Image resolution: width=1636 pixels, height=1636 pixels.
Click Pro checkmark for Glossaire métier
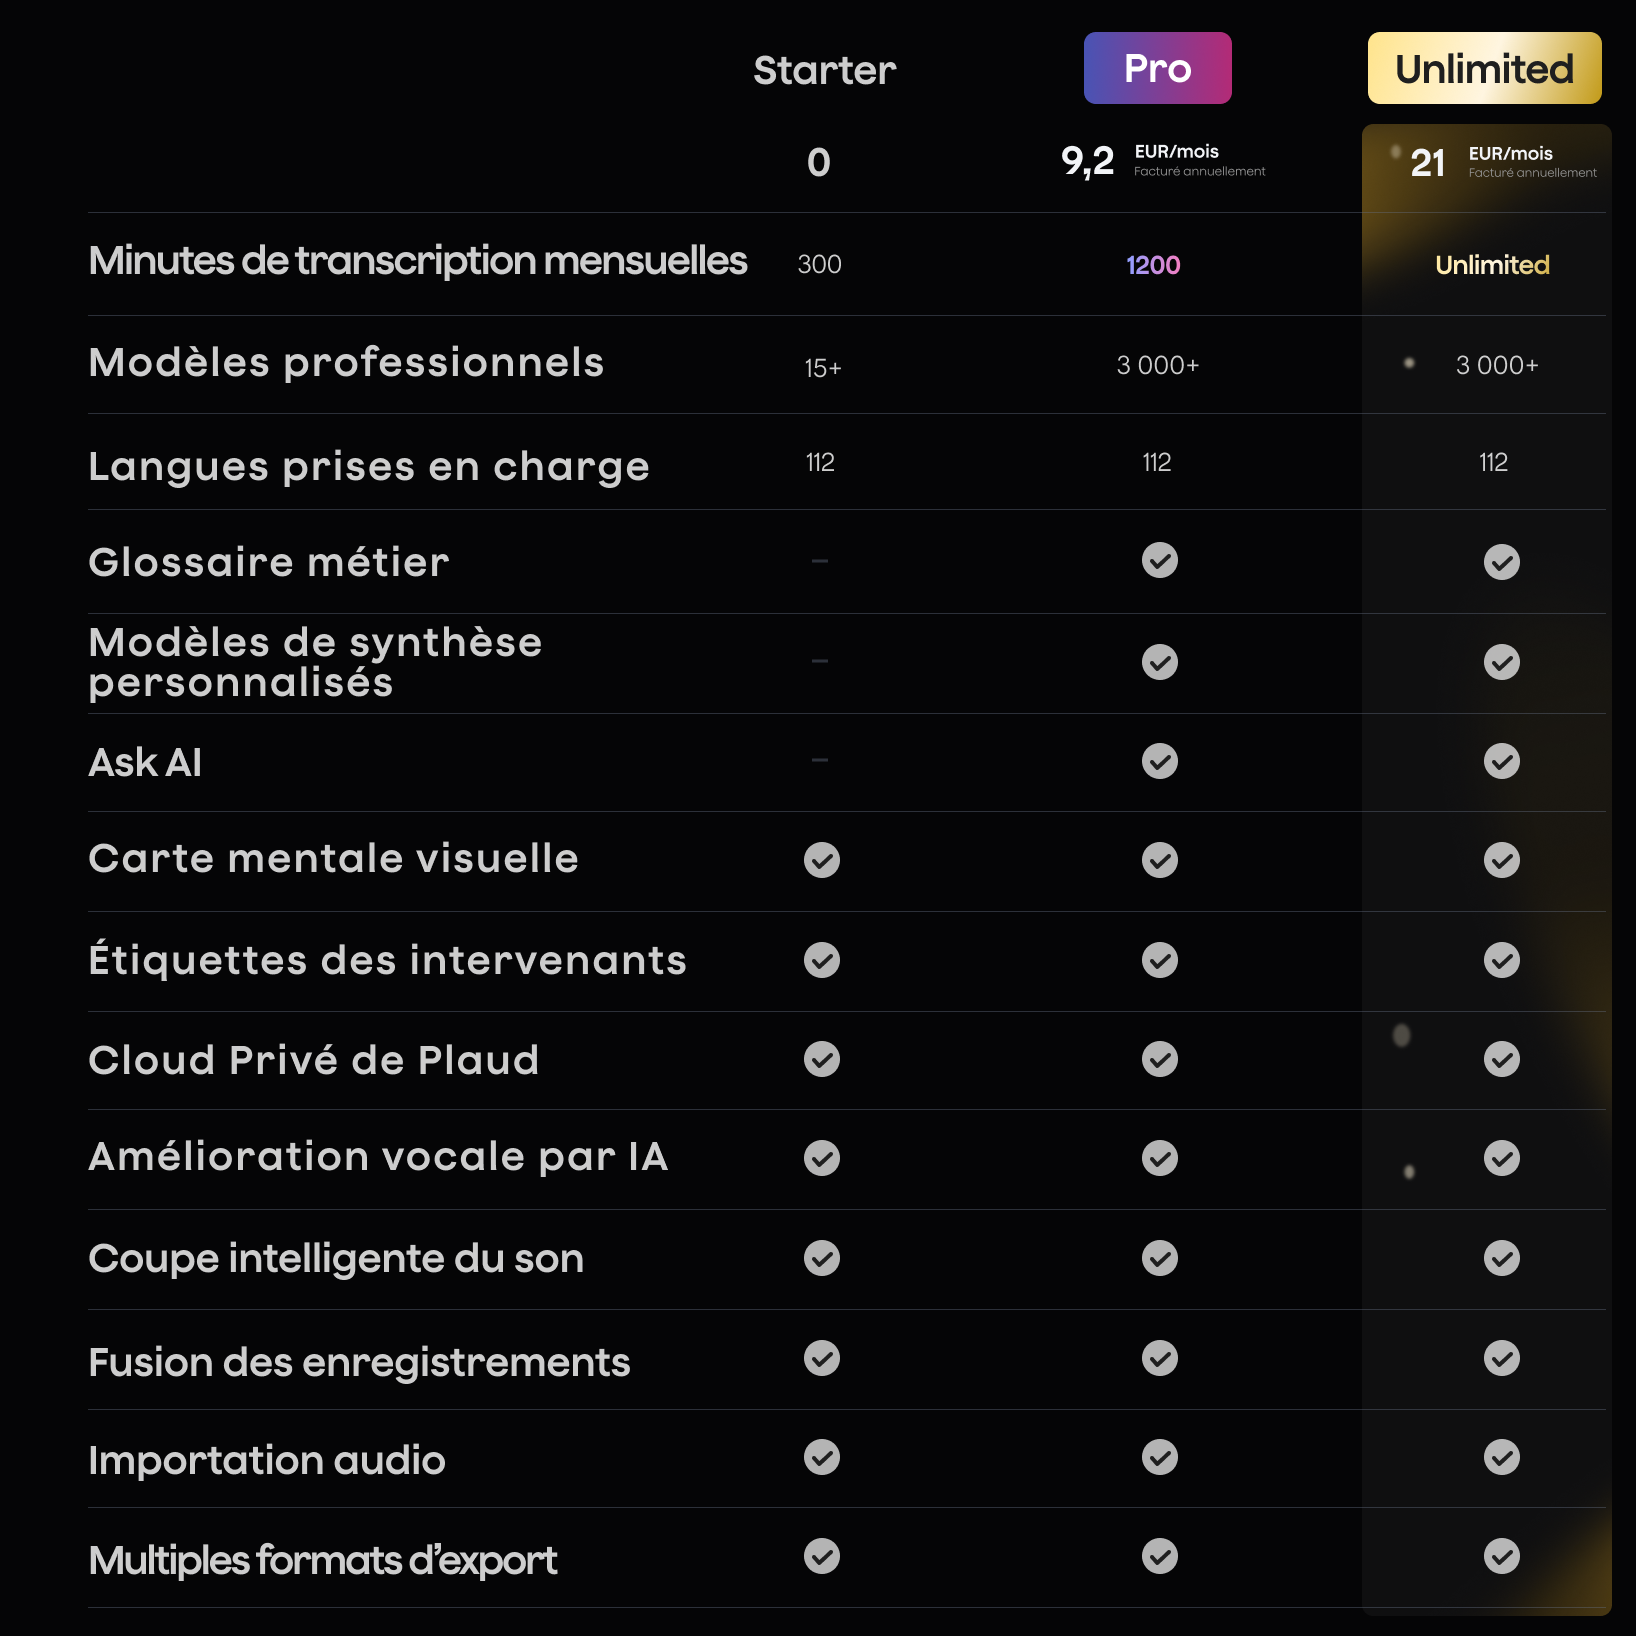[x=1159, y=561]
